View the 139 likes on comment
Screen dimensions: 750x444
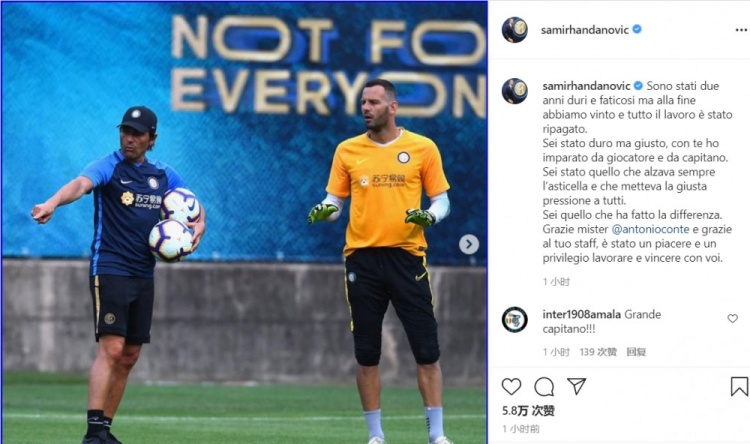coord(598,352)
